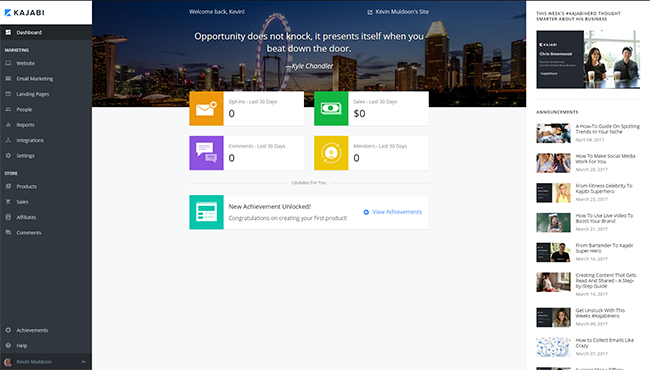Click thumbnail for Bartender article

[x=553, y=252]
